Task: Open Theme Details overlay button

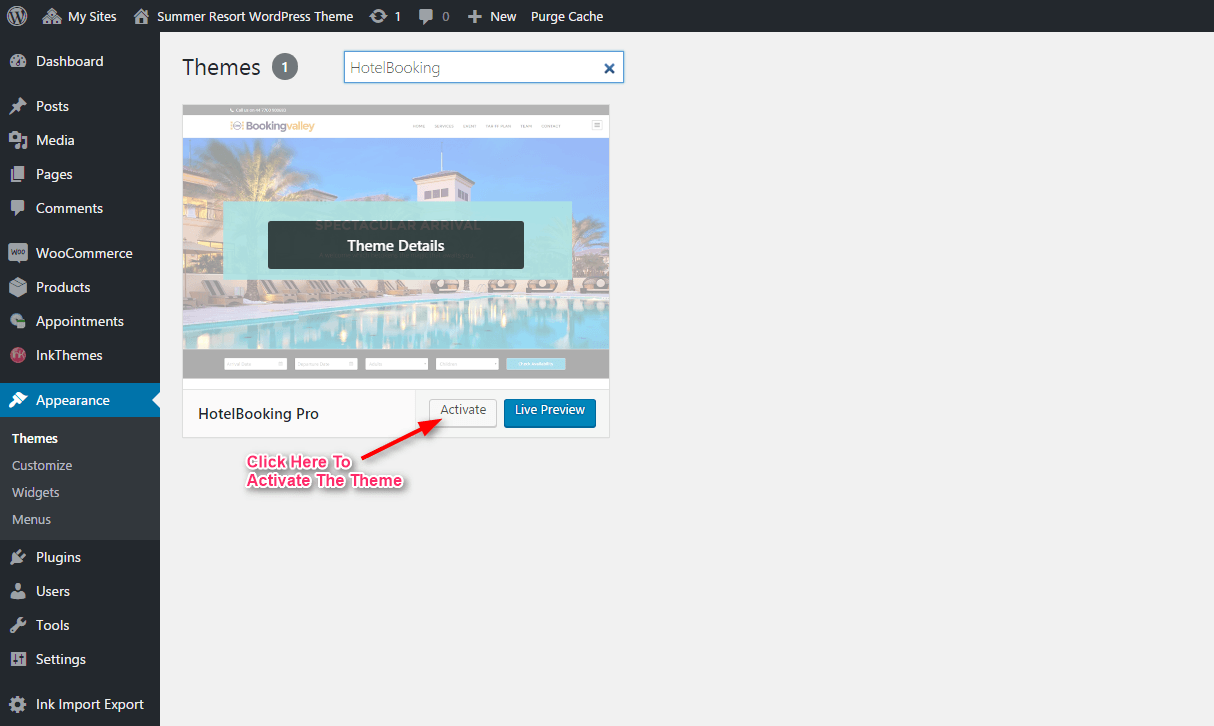Action: click(x=396, y=245)
